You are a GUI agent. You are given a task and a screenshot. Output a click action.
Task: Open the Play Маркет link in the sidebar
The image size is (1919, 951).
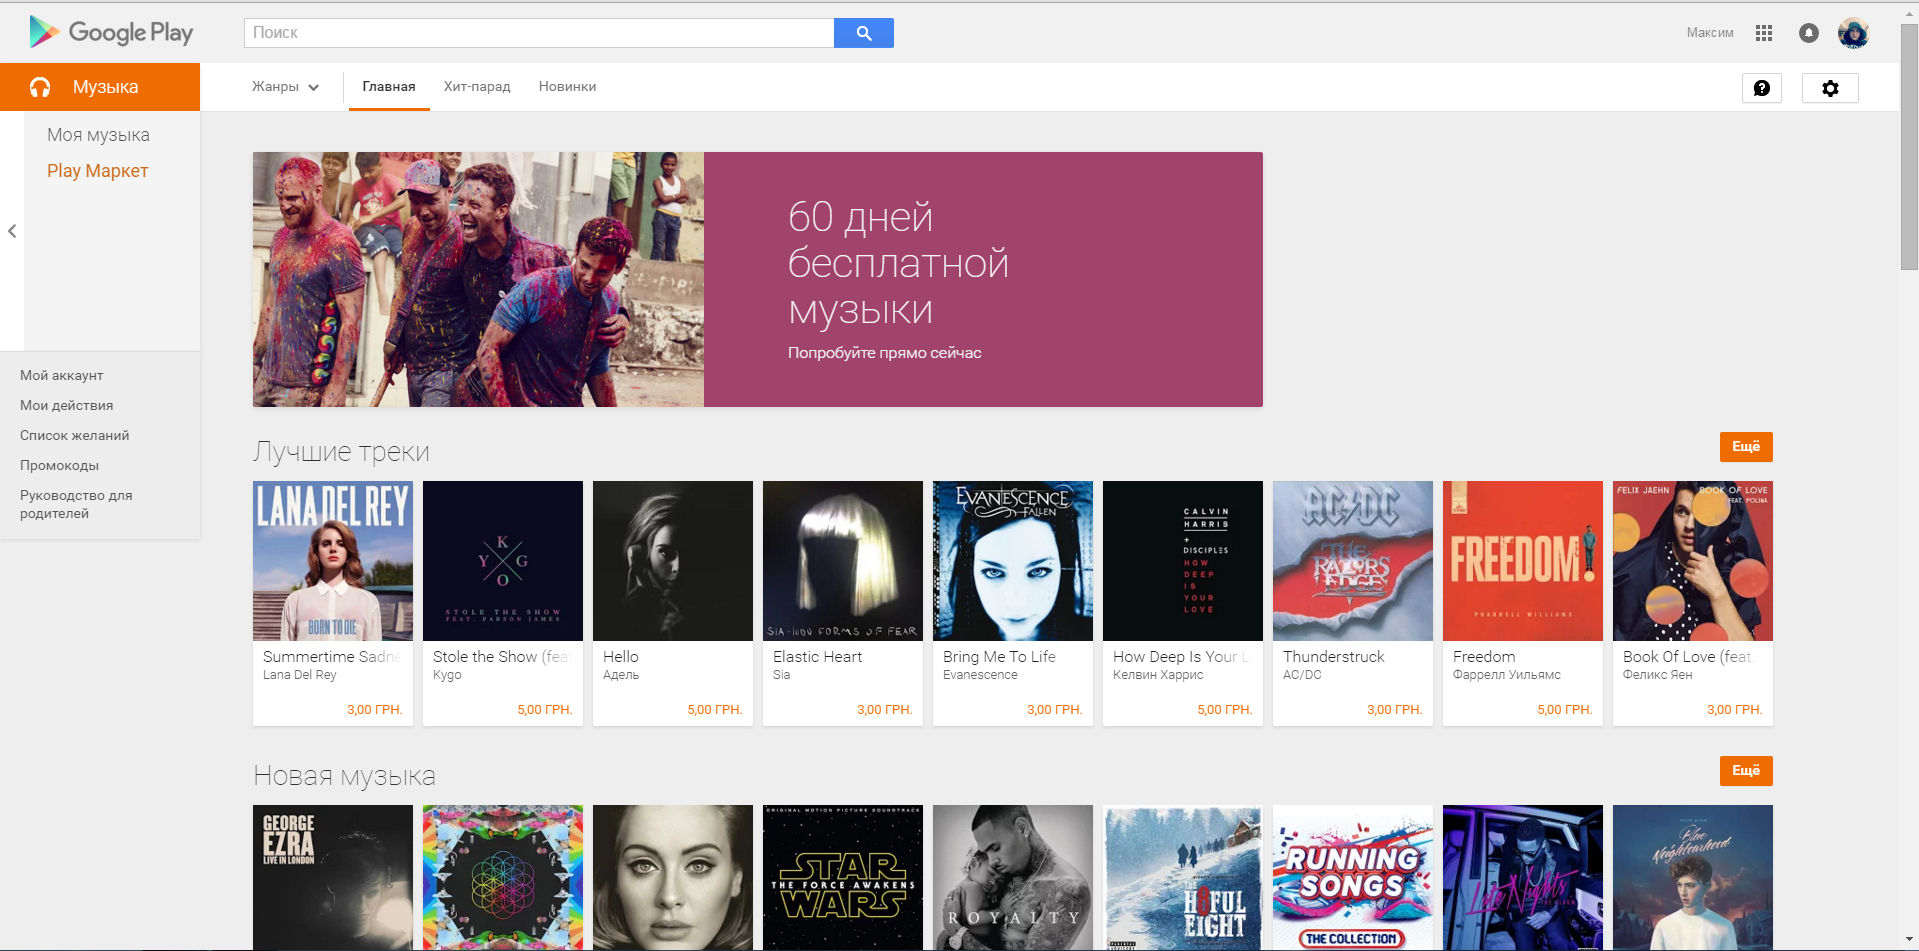(x=97, y=171)
